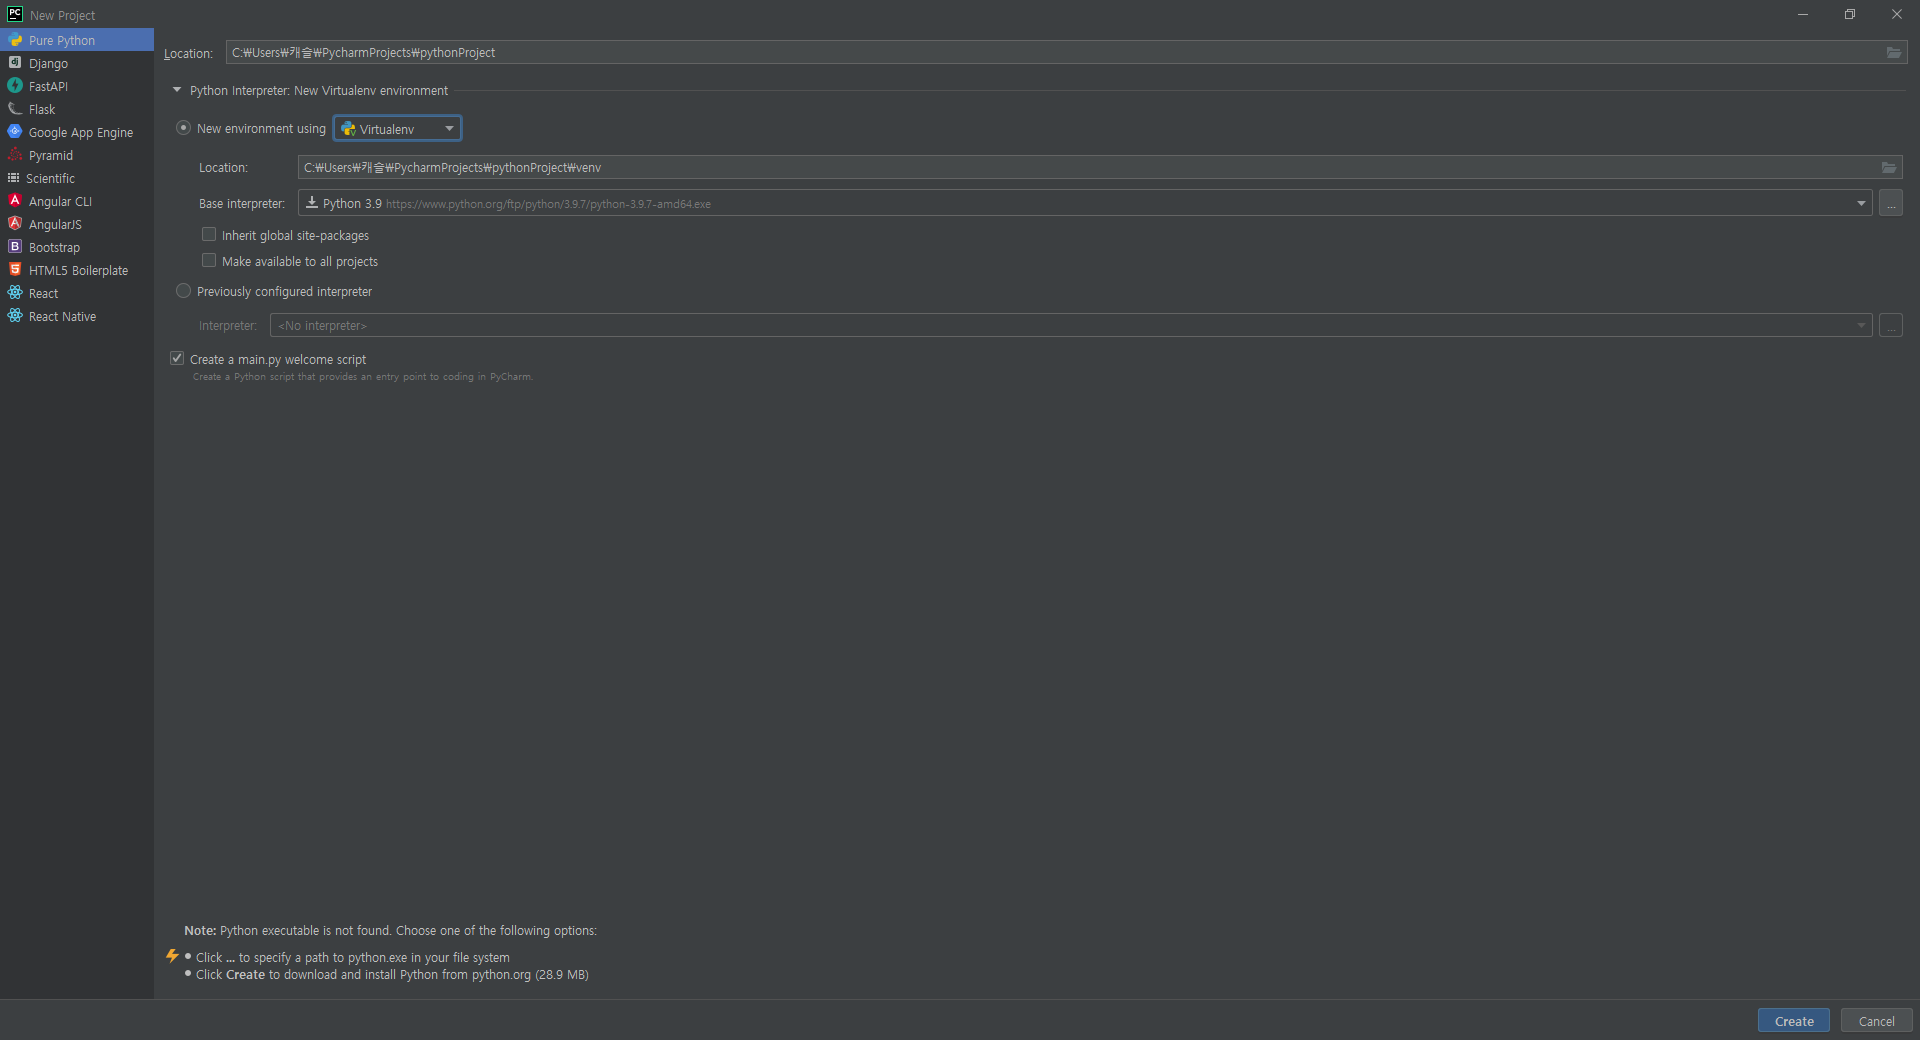Viewport: 1920px width, 1040px height.
Task: Click the React atom icon
Action: pyautogui.click(x=15, y=293)
